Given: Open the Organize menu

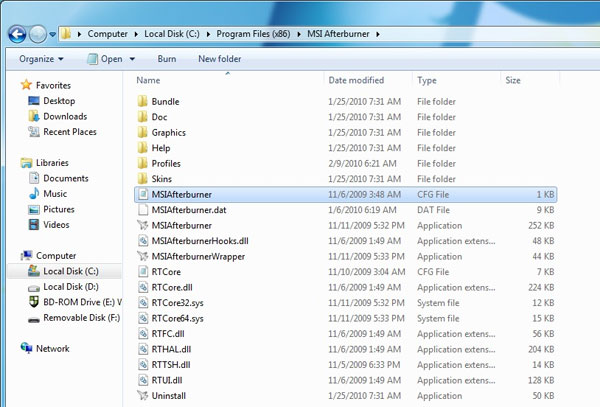Looking at the screenshot, I should [41, 59].
